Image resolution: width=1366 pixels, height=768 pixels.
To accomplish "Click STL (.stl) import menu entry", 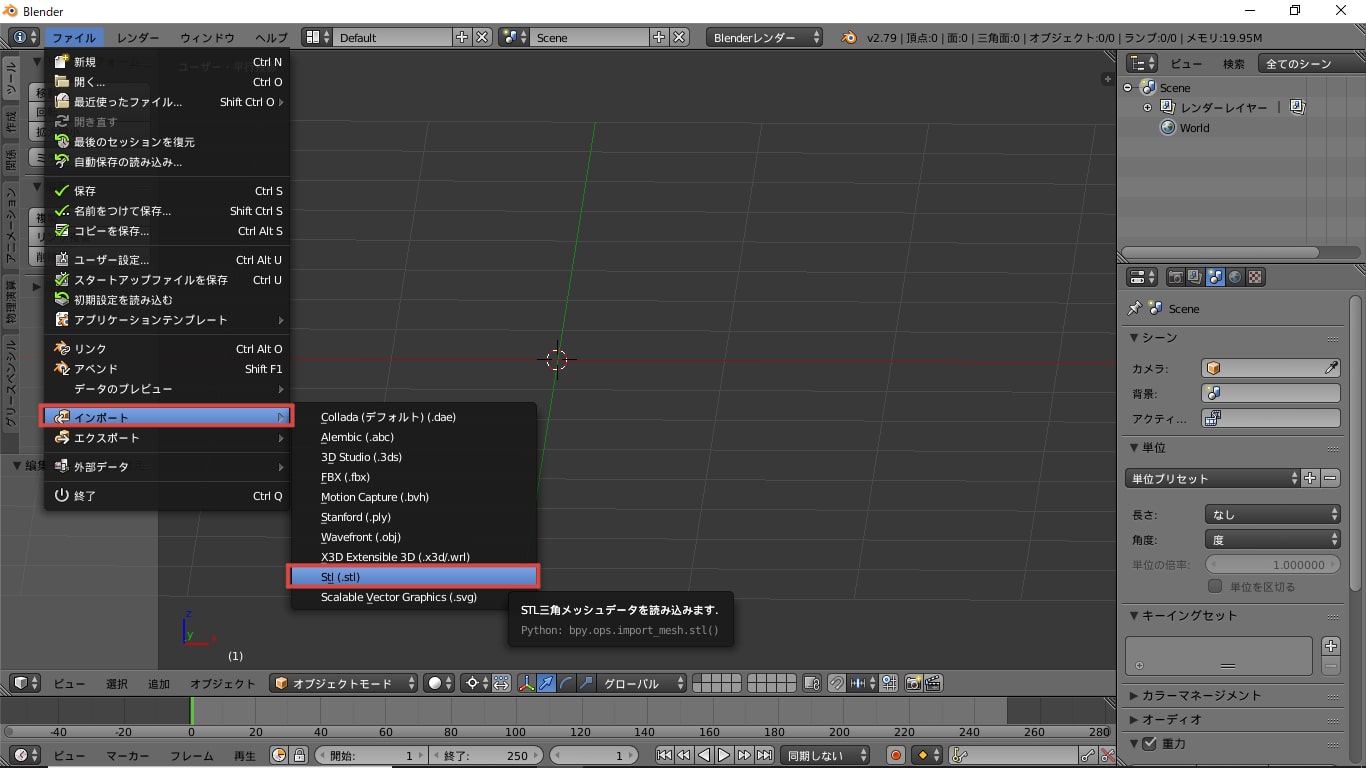I will pyautogui.click(x=414, y=576).
